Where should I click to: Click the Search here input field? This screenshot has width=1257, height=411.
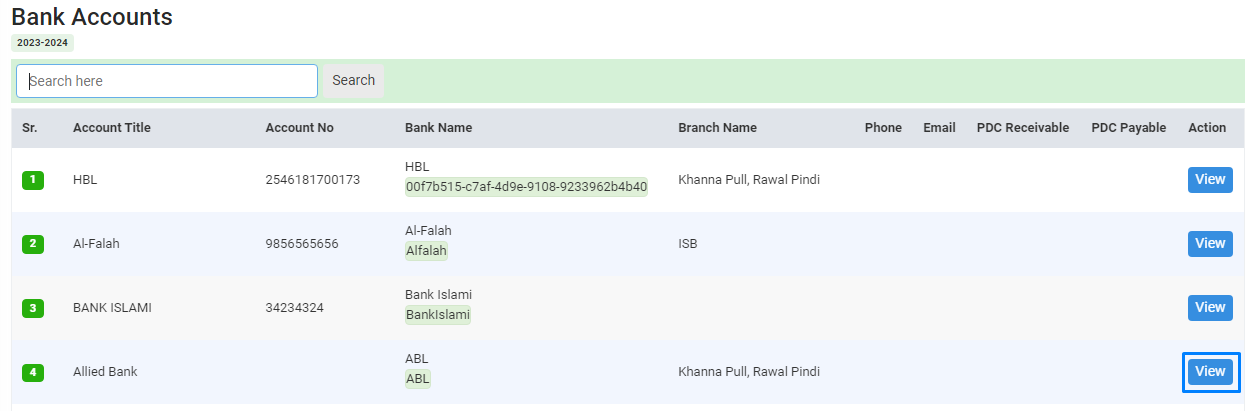(x=167, y=81)
